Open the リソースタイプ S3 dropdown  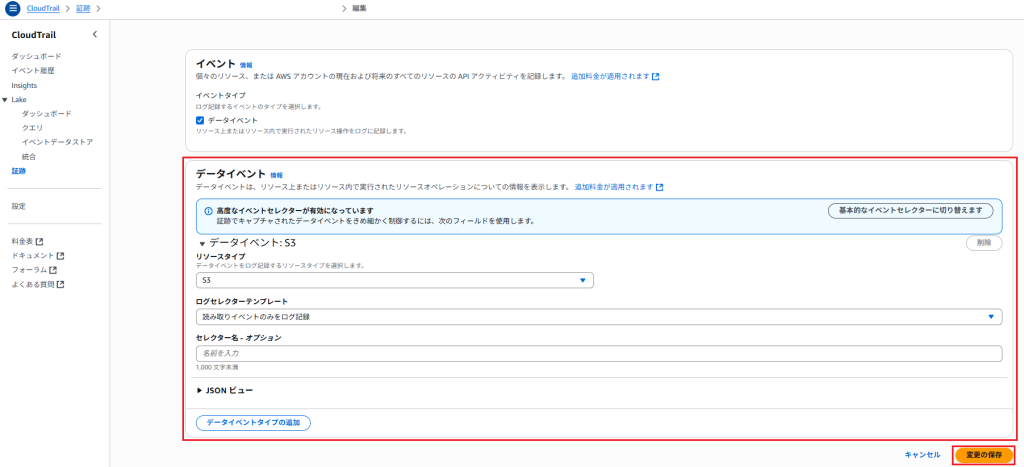click(x=394, y=280)
